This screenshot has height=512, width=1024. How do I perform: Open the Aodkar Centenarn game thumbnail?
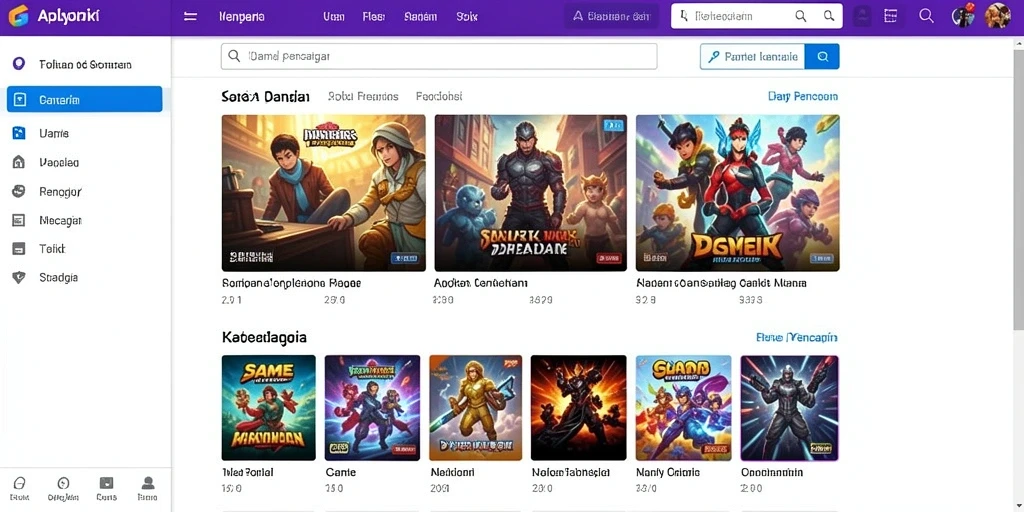tap(530, 193)
